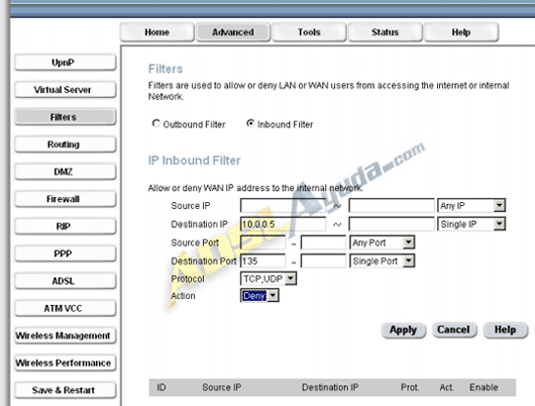
Task: Open the Action Deny dropdown
Action: point(259,295)
